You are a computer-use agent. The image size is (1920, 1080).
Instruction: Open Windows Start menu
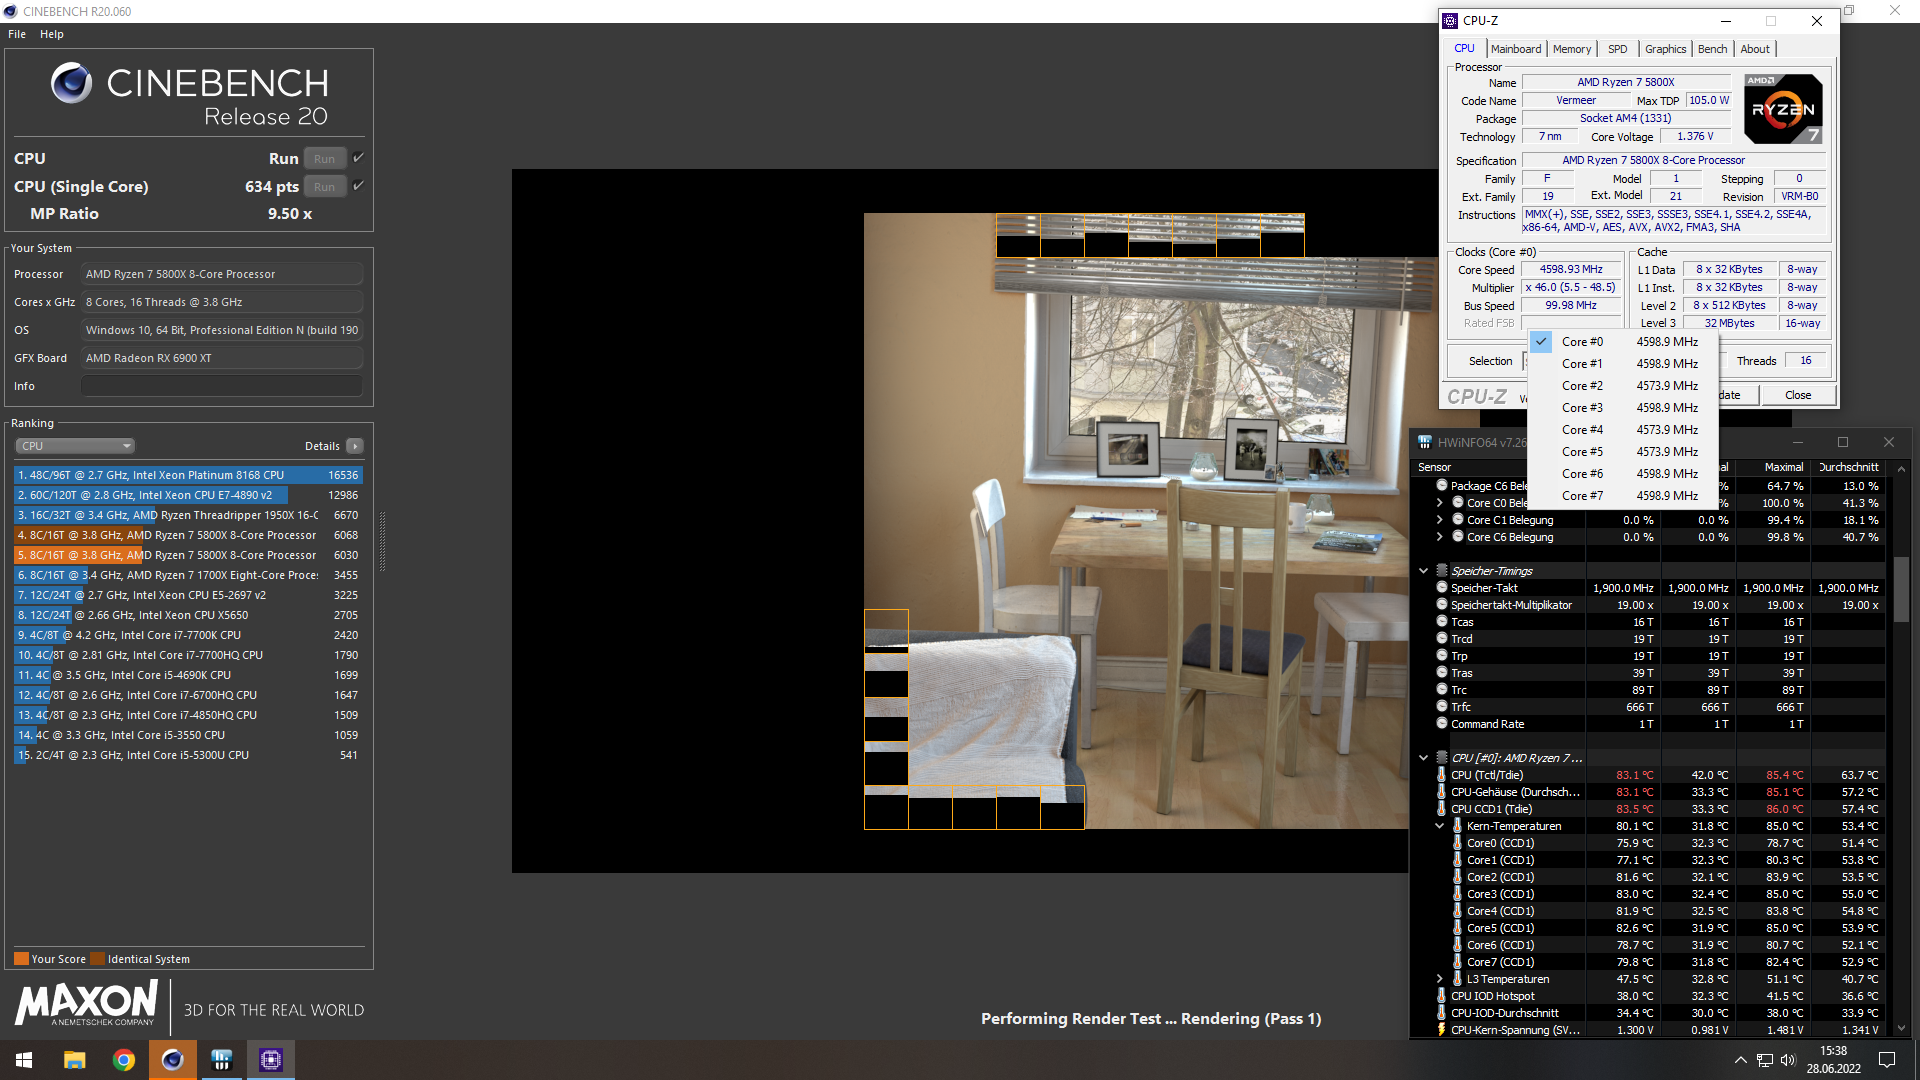click(24, 1060)
